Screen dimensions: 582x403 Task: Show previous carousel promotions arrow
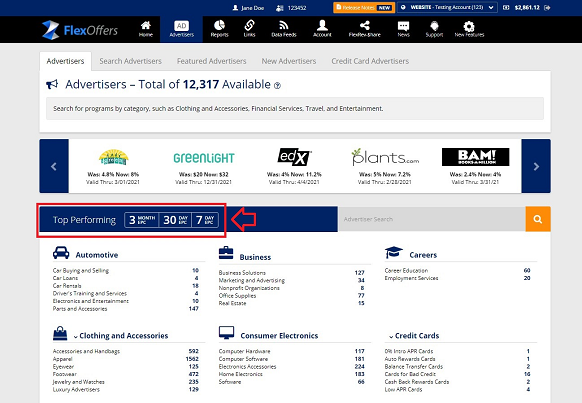click(x=54, y=166)
